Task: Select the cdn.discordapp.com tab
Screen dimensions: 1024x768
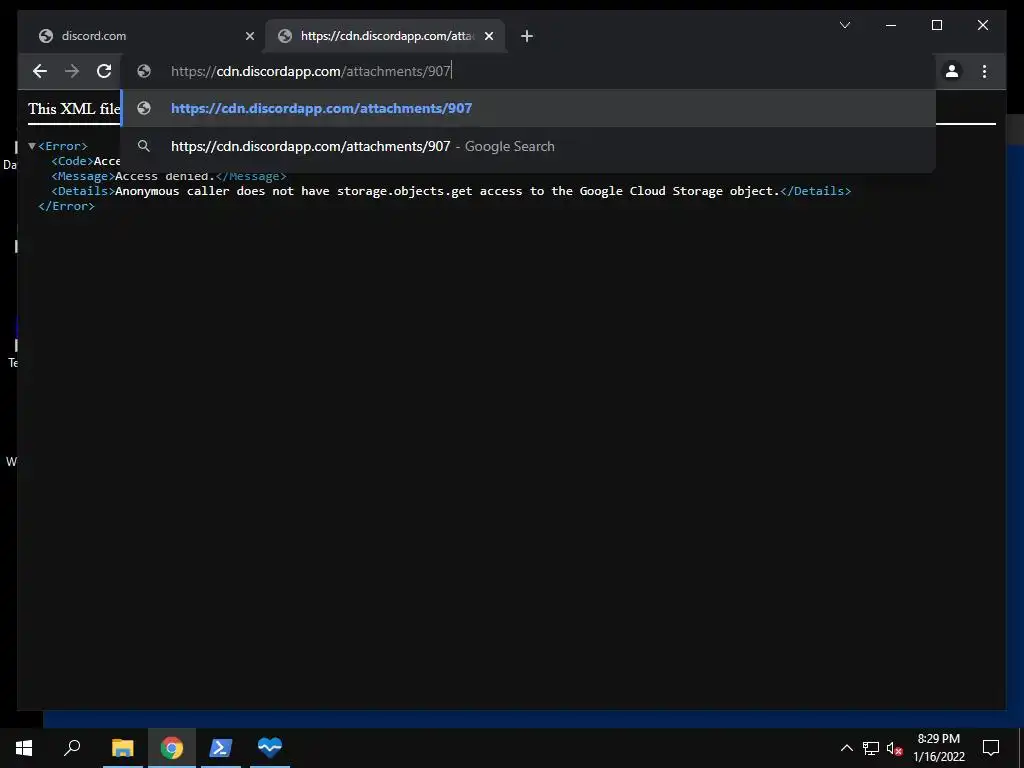Action: coord(385,36)
